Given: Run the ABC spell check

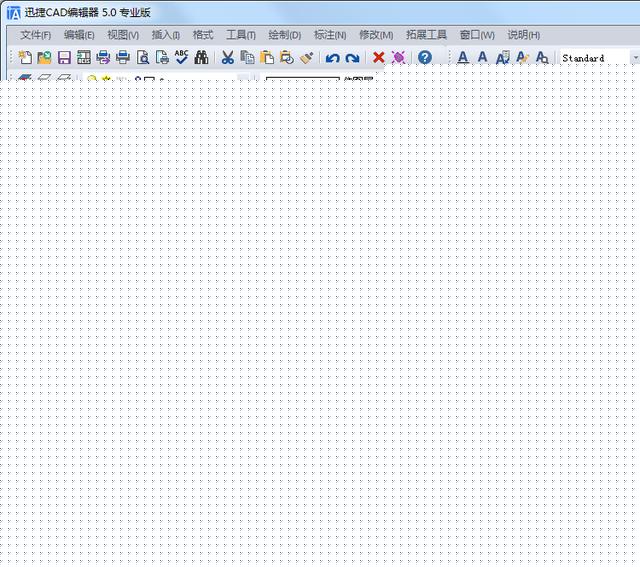Looking at the screenshot, I should [181, 57].
